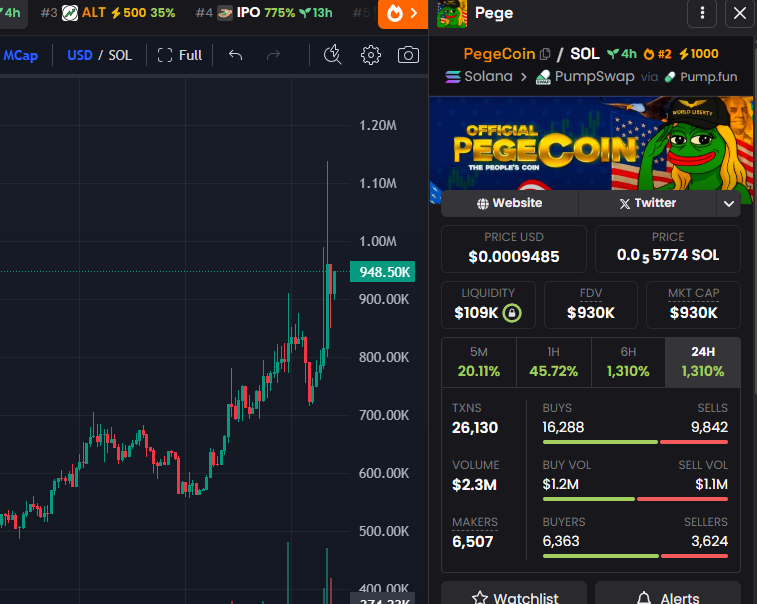
Task: Open the PegeCoin Twitter link
Action: point(647,203)
